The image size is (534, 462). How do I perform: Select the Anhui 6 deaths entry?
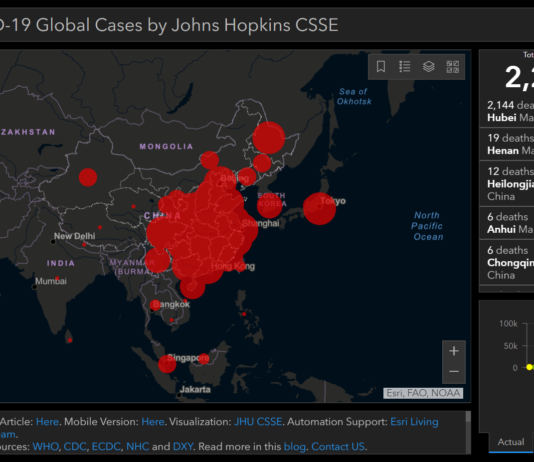(x=506, y=223)
